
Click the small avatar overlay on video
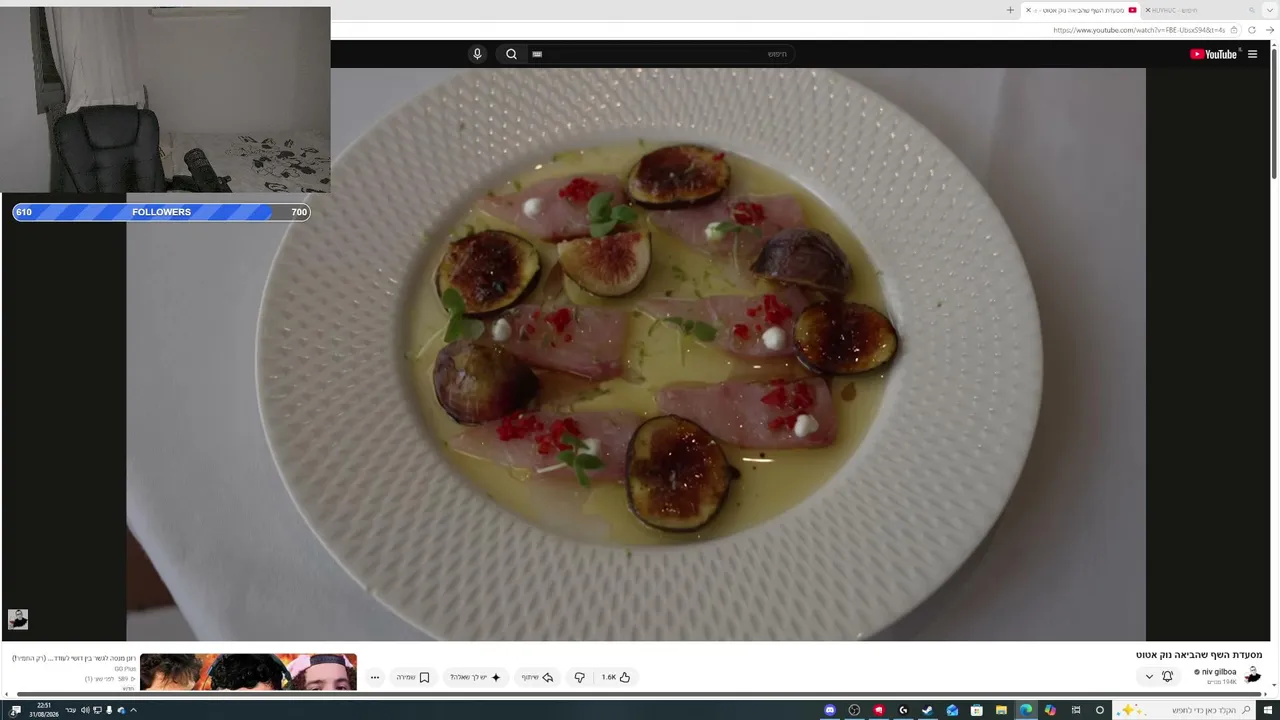18,619
